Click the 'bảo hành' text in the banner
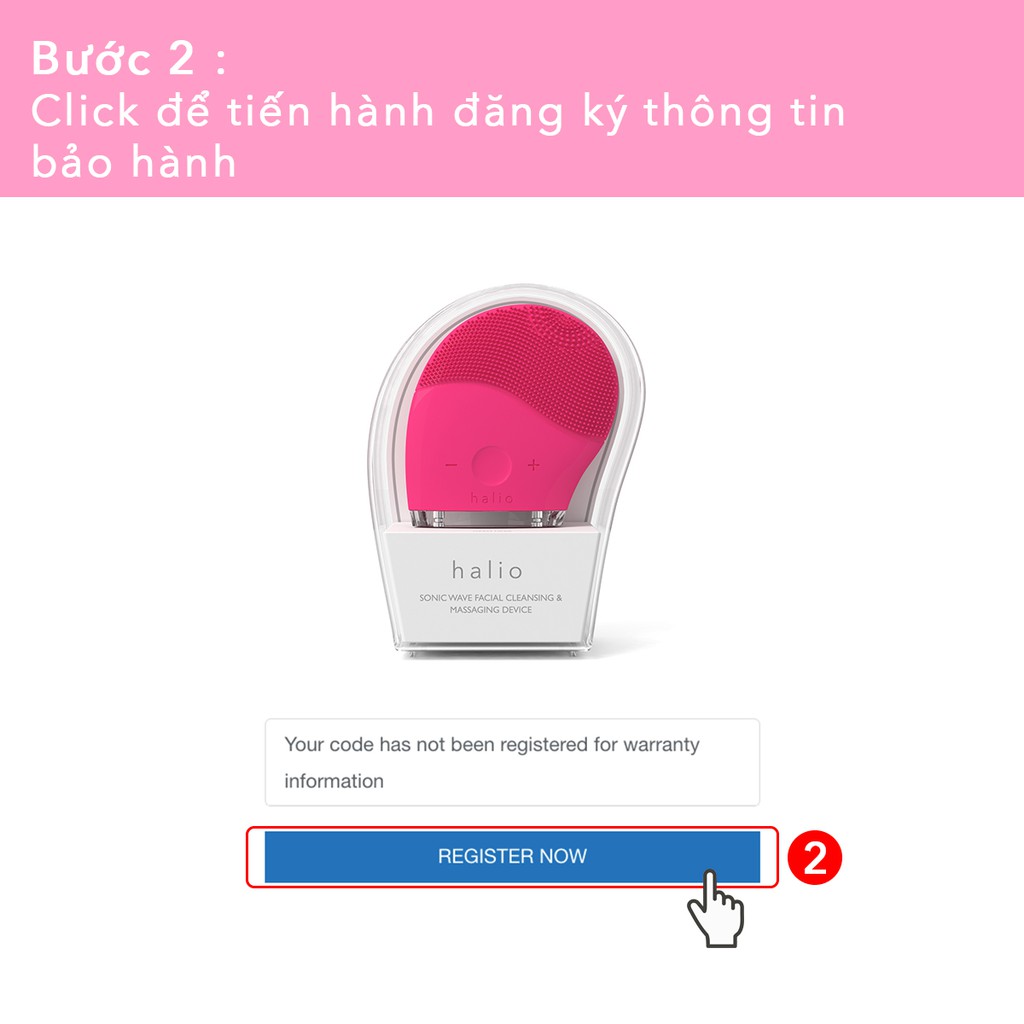1024x1024 pixels. [134, 162]
